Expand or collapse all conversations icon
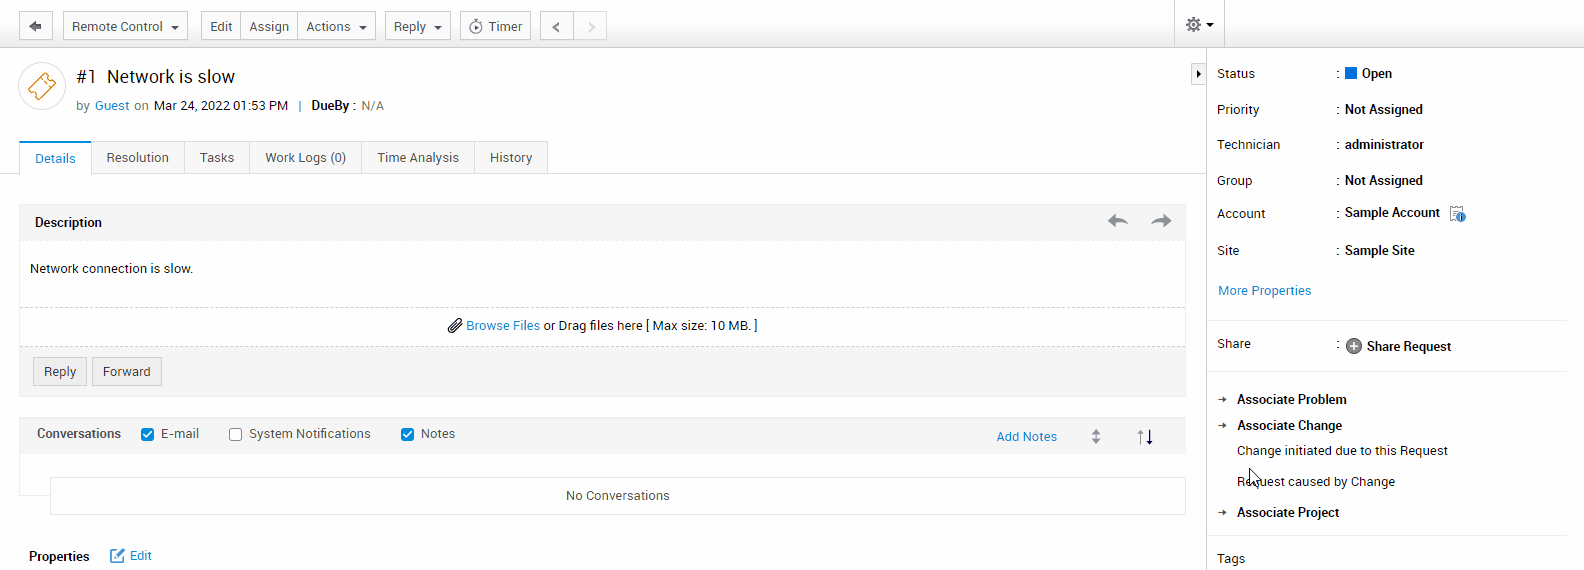The height and width of the screenshot is (570, 1584). point(1096,436)
